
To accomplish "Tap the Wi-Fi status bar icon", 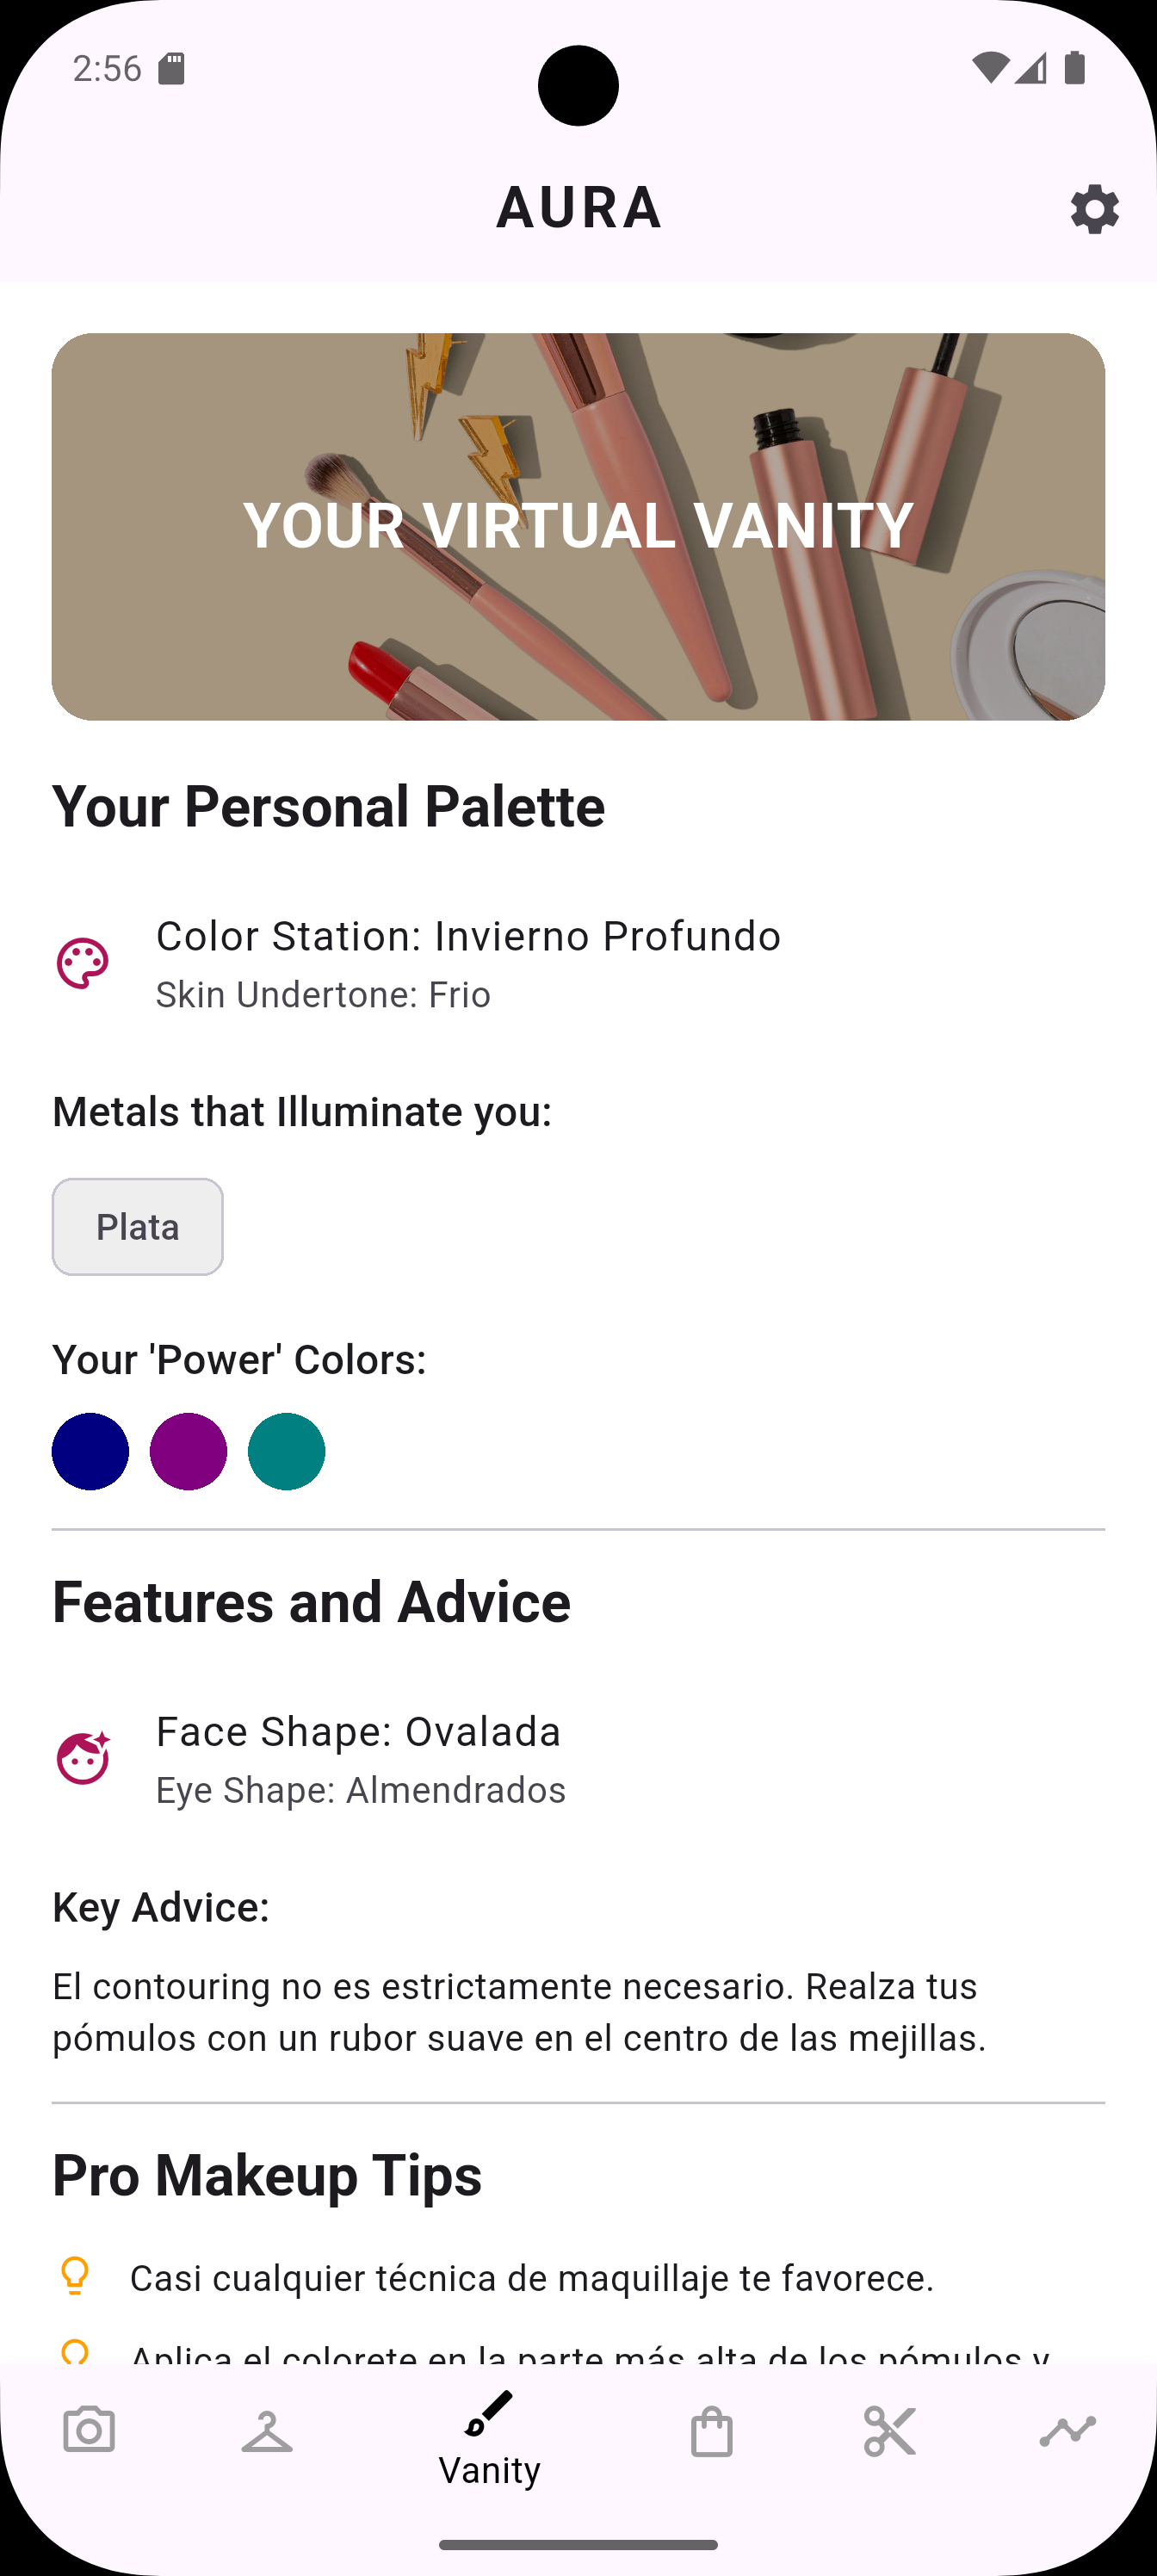I will click(989, 68).
